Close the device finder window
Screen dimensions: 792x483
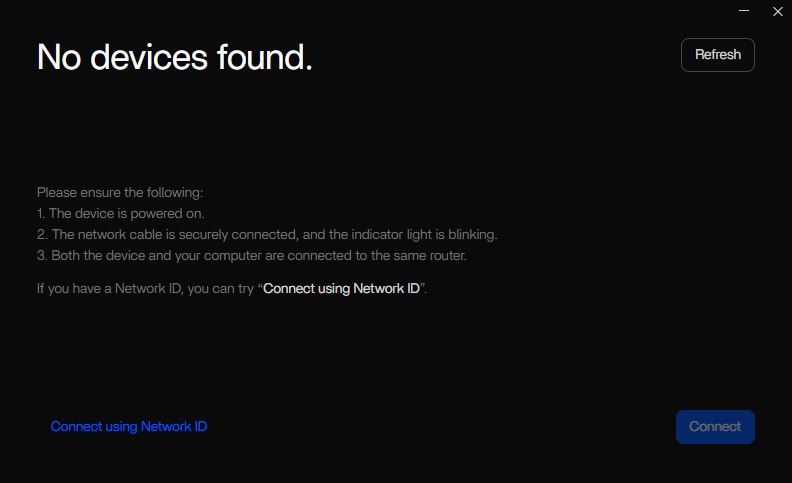778,11
